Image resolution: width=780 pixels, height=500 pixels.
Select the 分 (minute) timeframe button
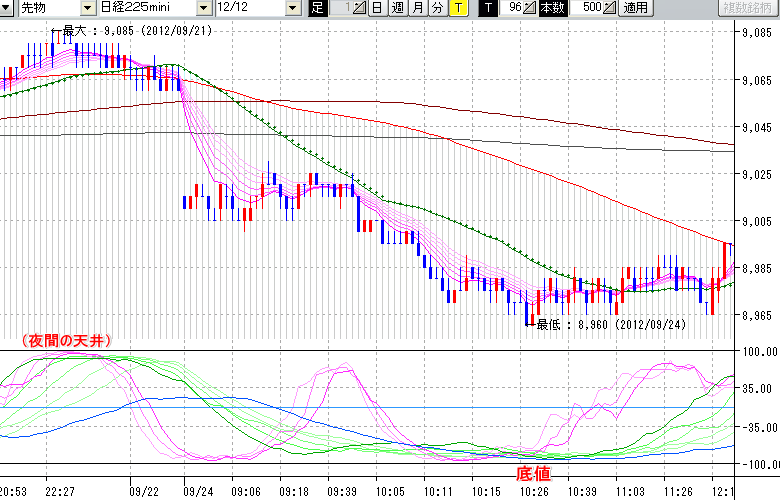[x=437, y=8]
